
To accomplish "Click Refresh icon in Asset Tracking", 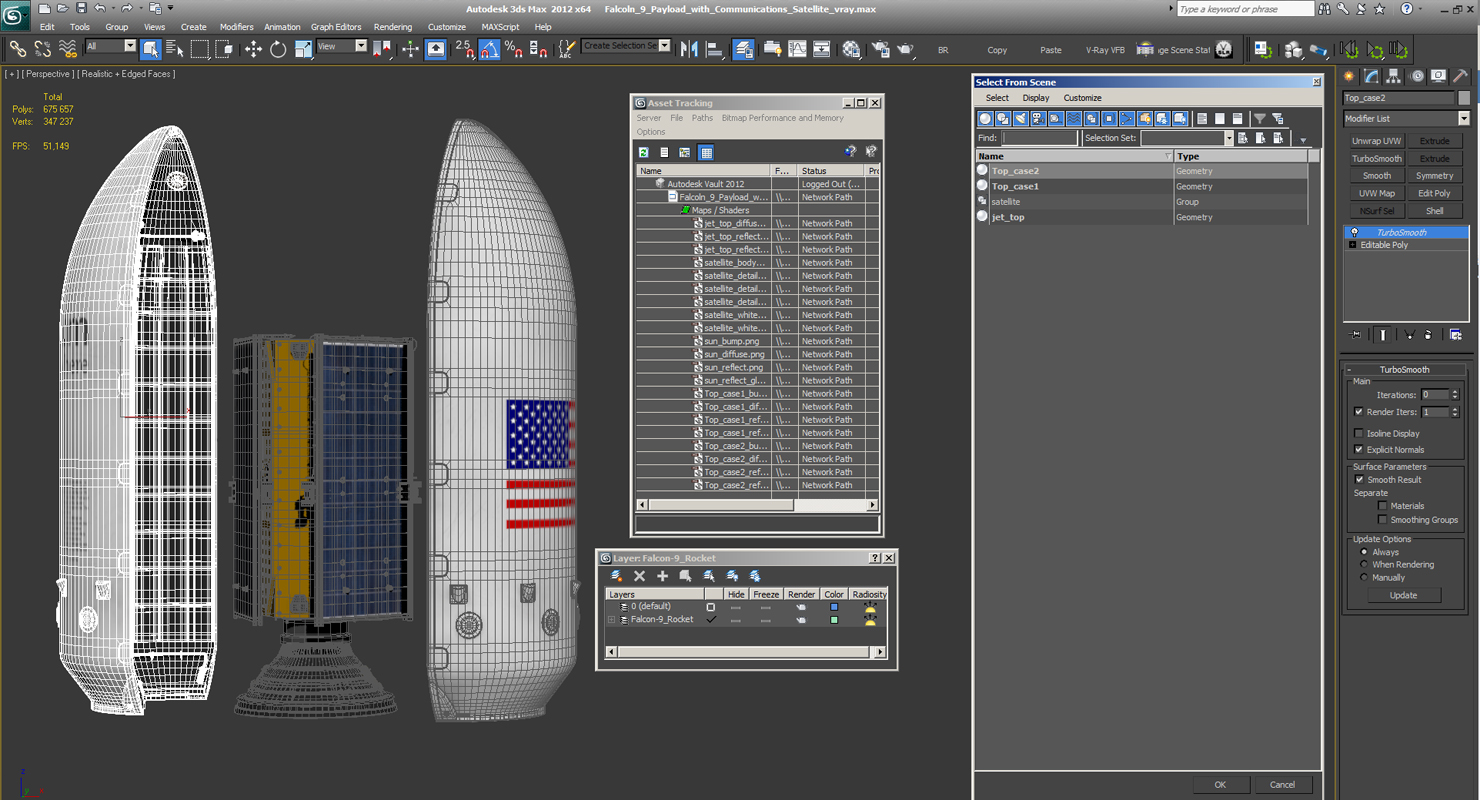I will click(x=644, y=152).
